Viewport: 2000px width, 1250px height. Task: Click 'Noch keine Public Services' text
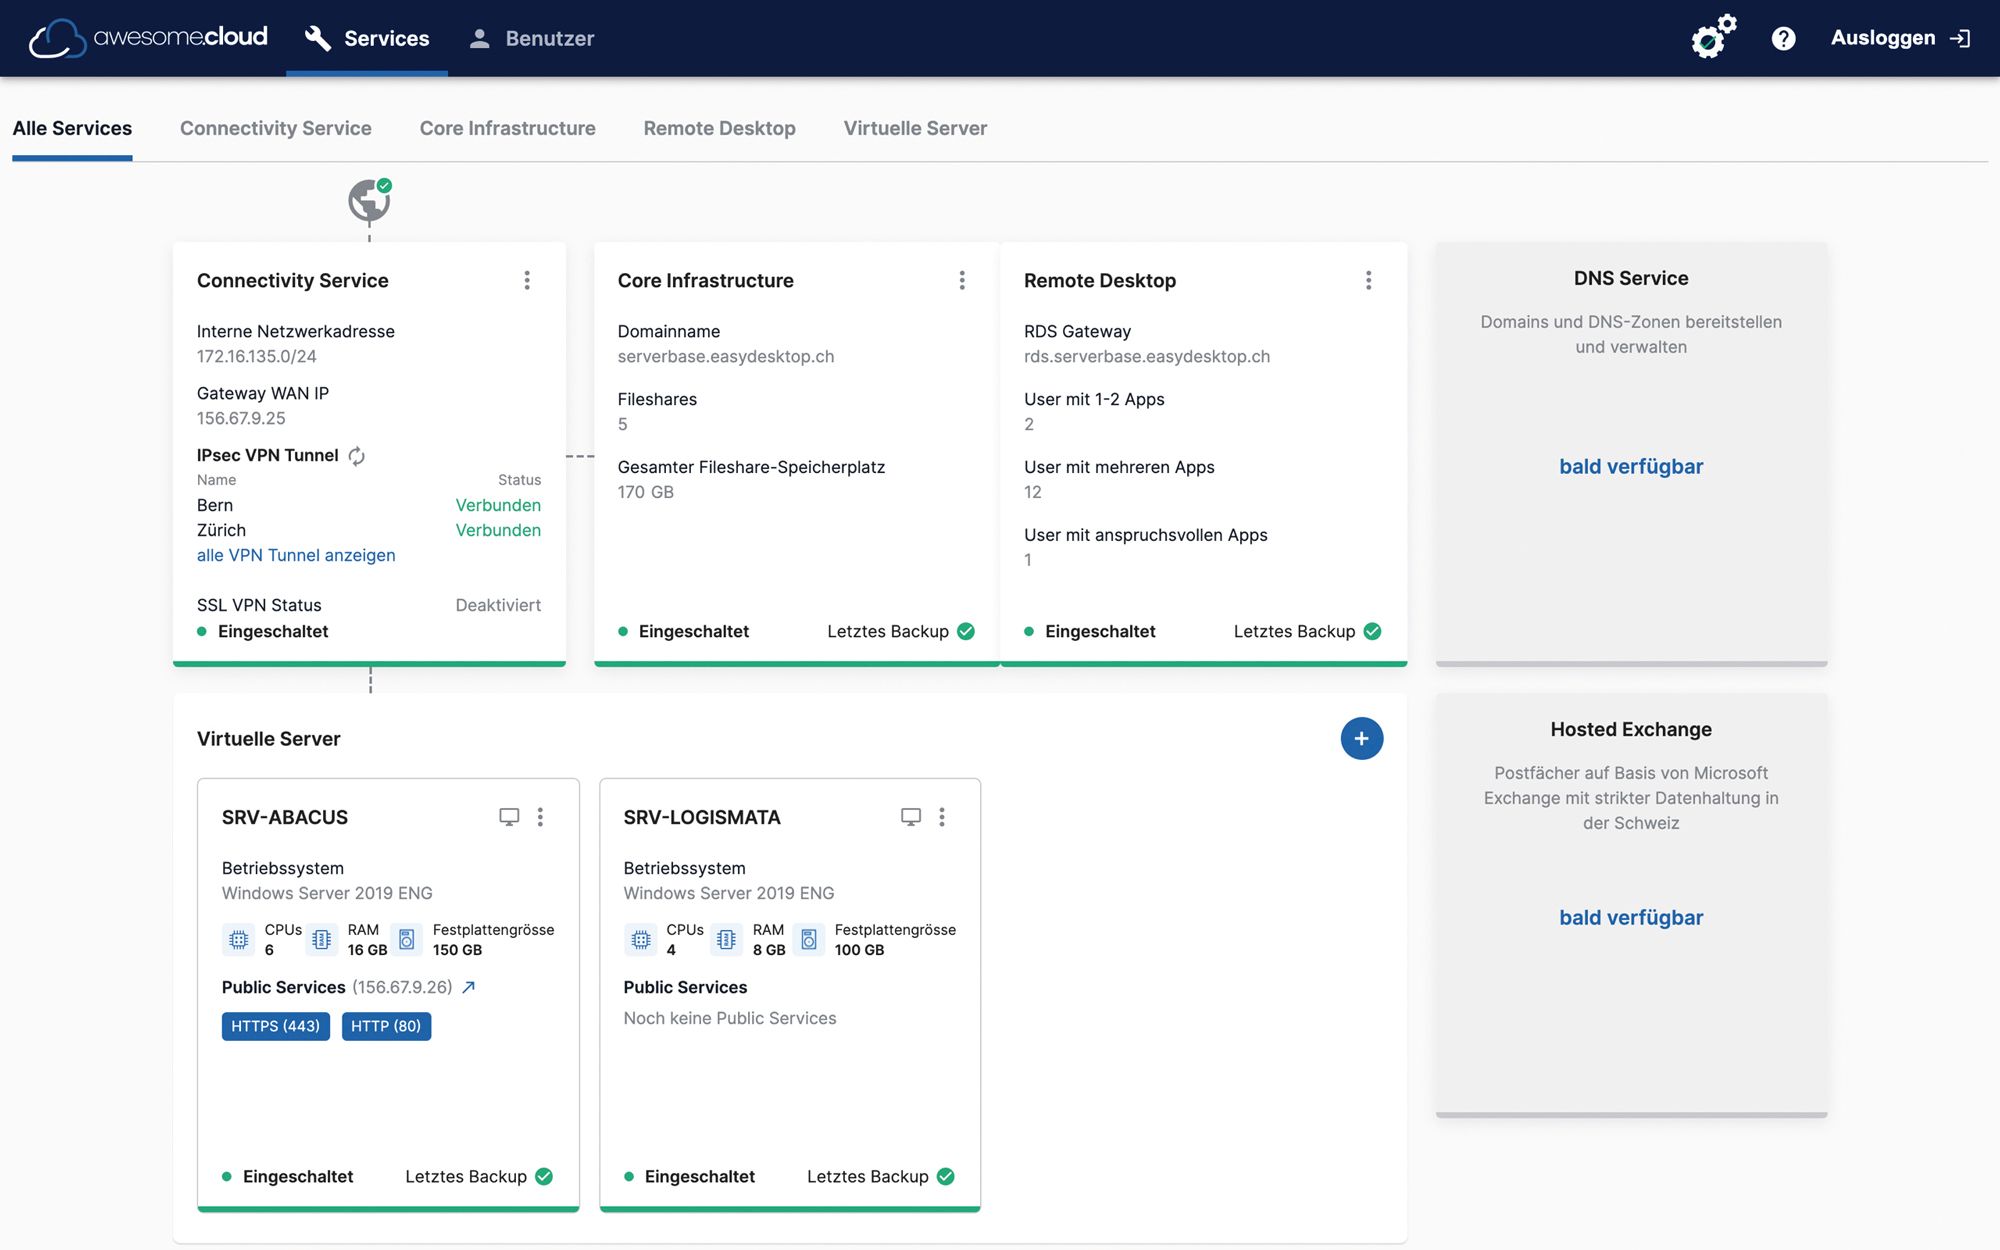pos(730,1018)
